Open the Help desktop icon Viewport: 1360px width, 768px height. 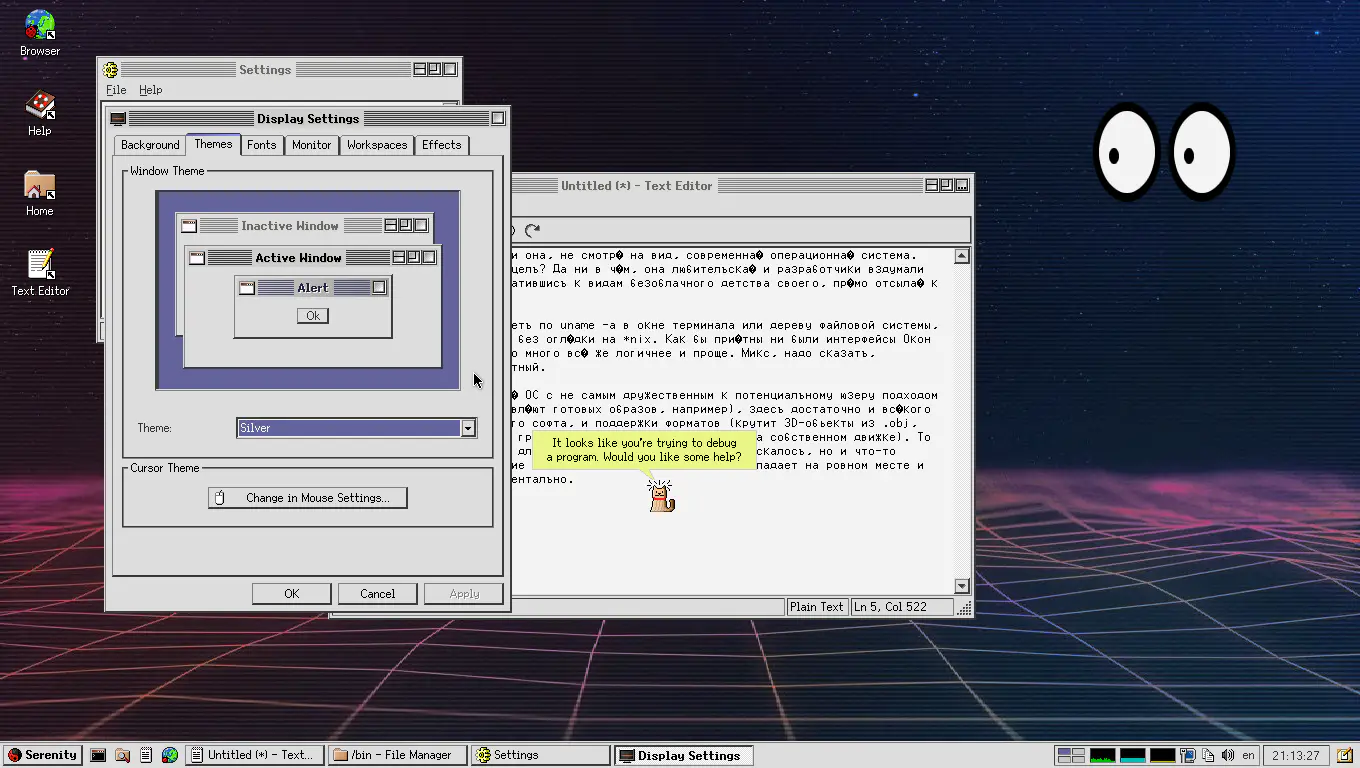[x=40, y=112]
